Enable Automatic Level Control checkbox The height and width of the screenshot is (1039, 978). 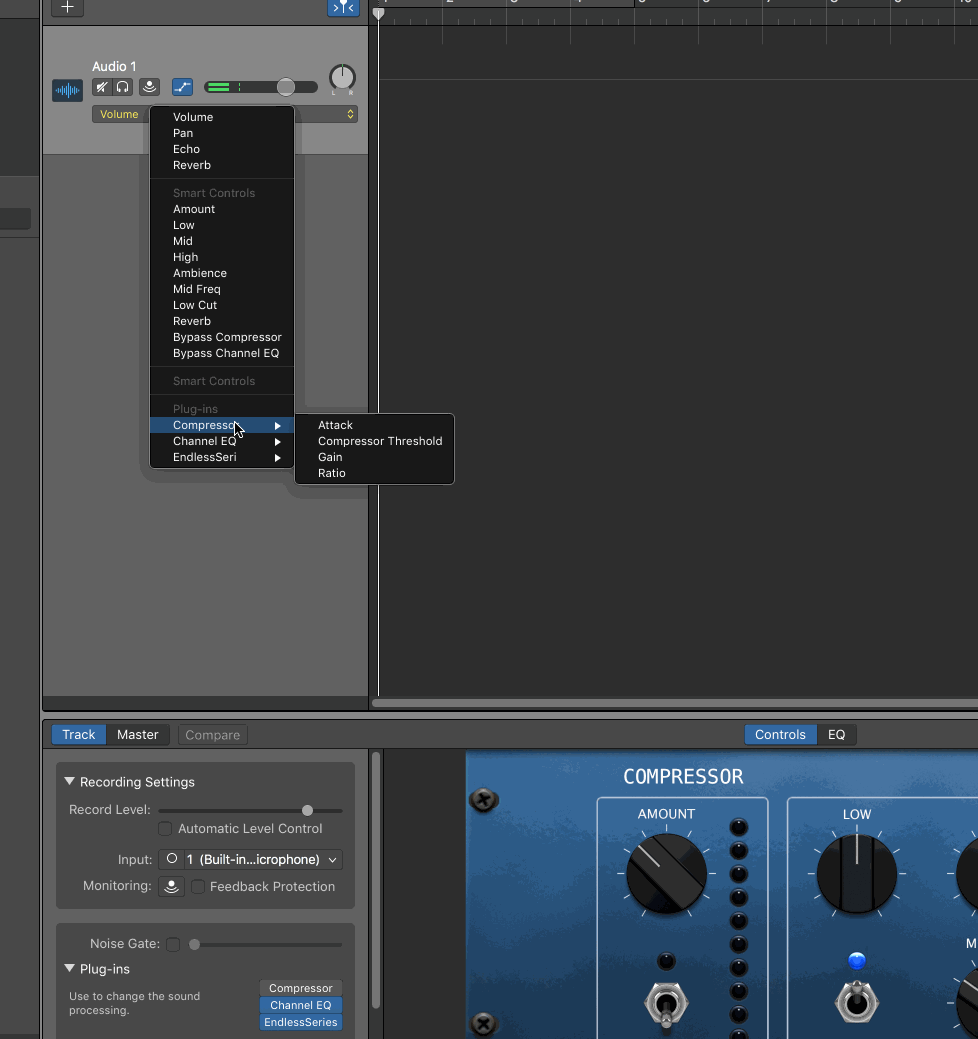(x=165, y=829)
